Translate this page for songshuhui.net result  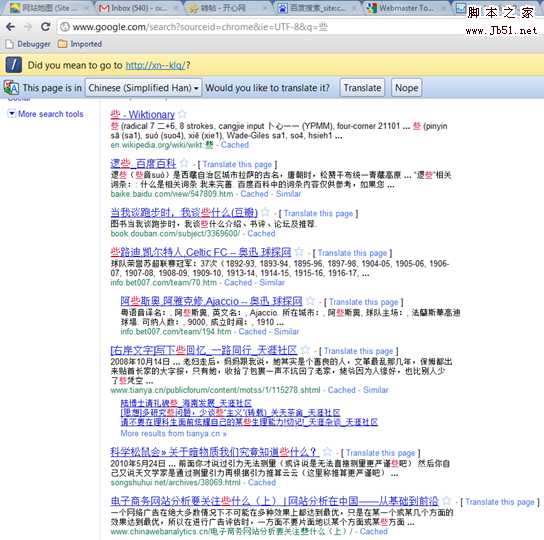(380, 453)
